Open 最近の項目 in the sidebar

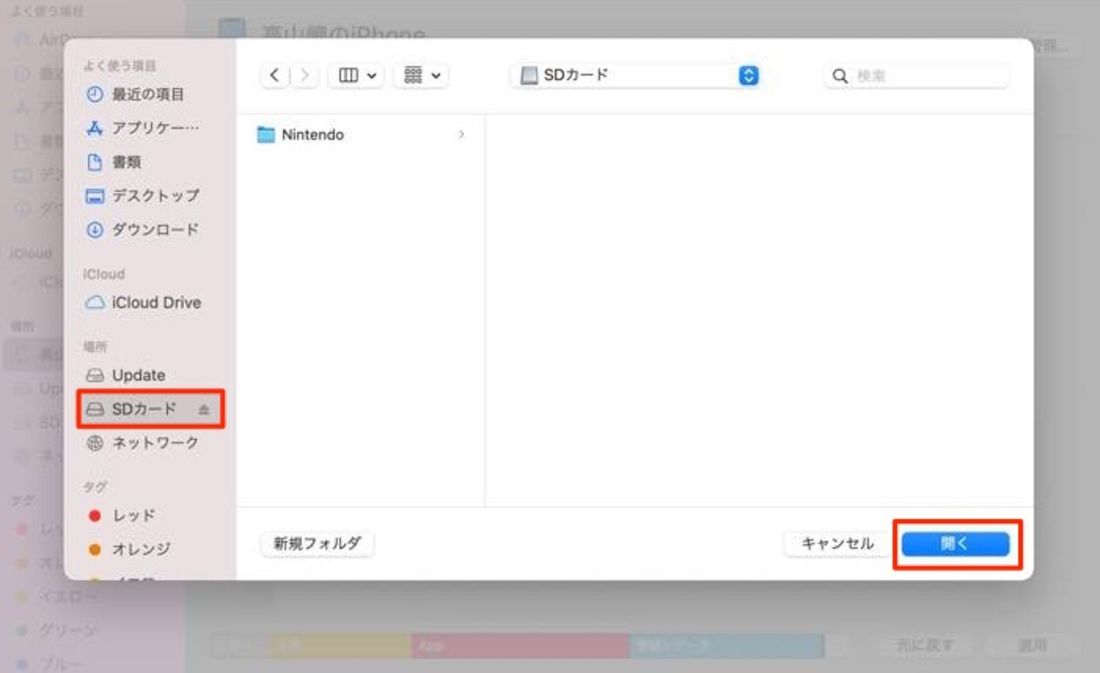[x=148, y=94]
